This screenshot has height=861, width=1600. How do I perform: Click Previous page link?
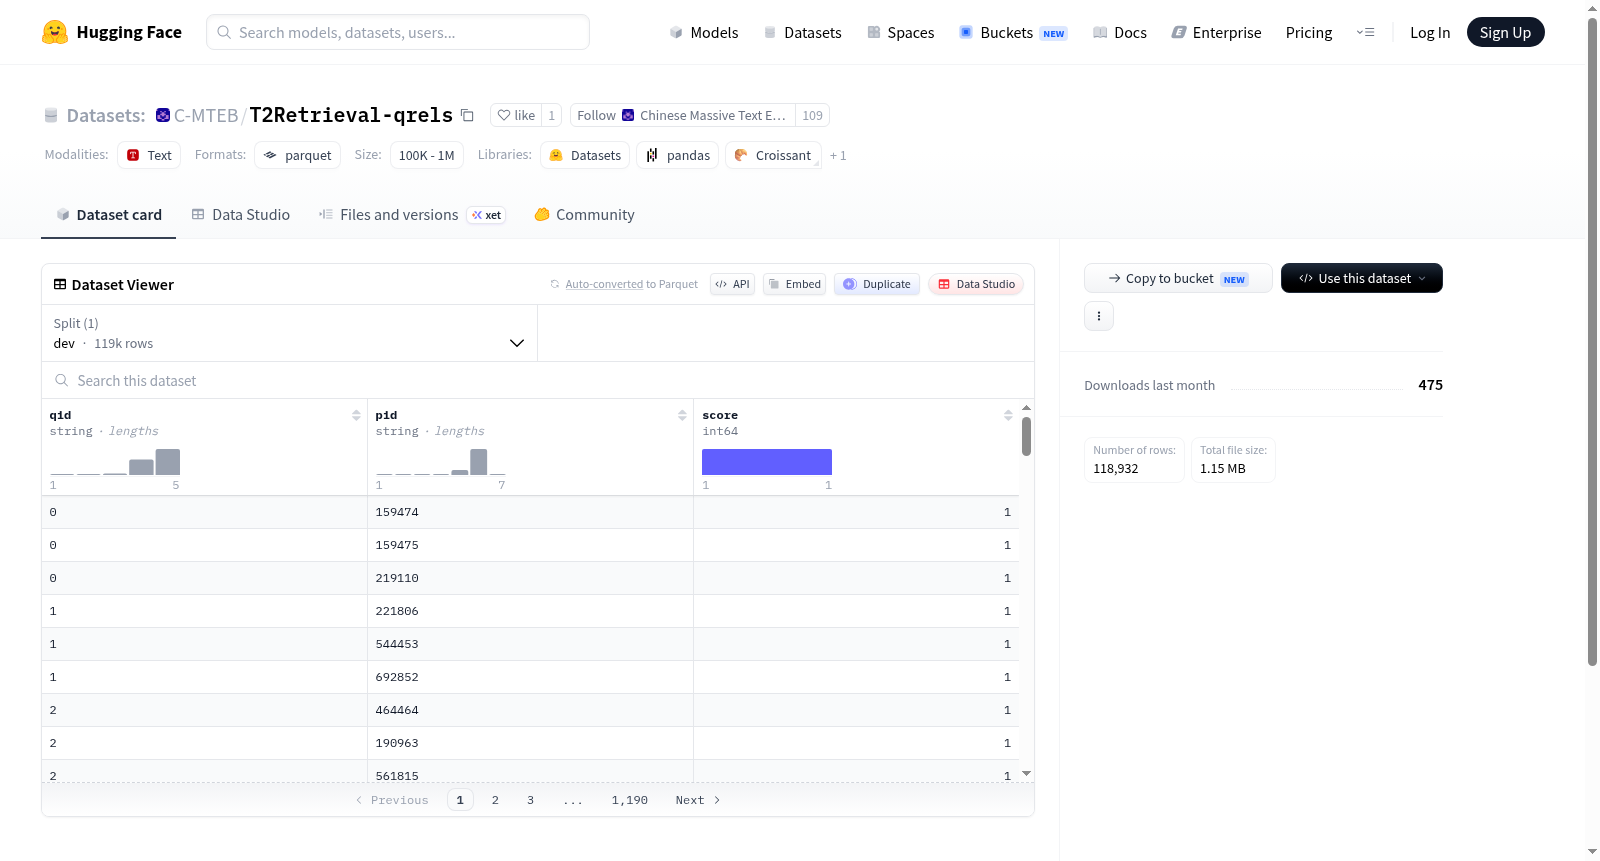[392, 800]
